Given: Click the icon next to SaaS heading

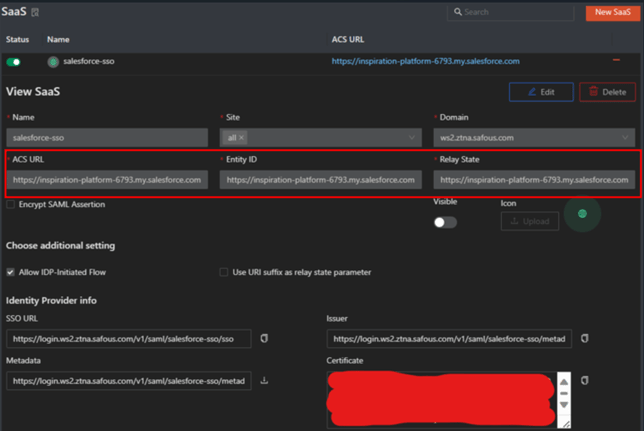Looking at the screenshot, I should tap(36, 12).
